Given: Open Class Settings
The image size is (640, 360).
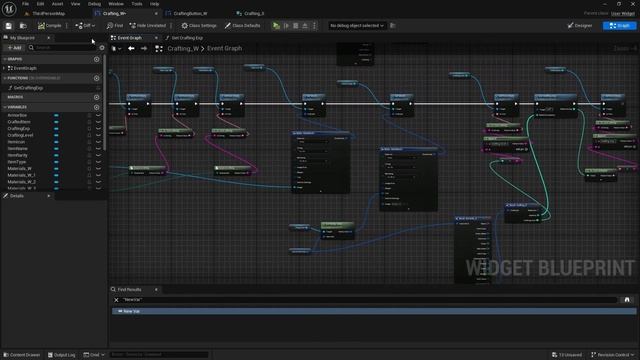Looking at the screenshot, I should click(199, 26).
